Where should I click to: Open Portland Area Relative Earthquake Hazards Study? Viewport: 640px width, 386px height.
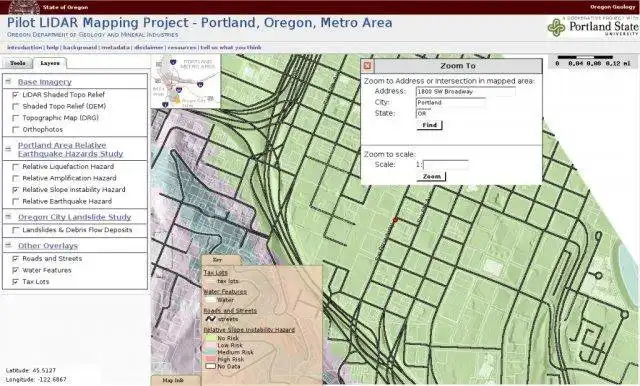(70, 150)
